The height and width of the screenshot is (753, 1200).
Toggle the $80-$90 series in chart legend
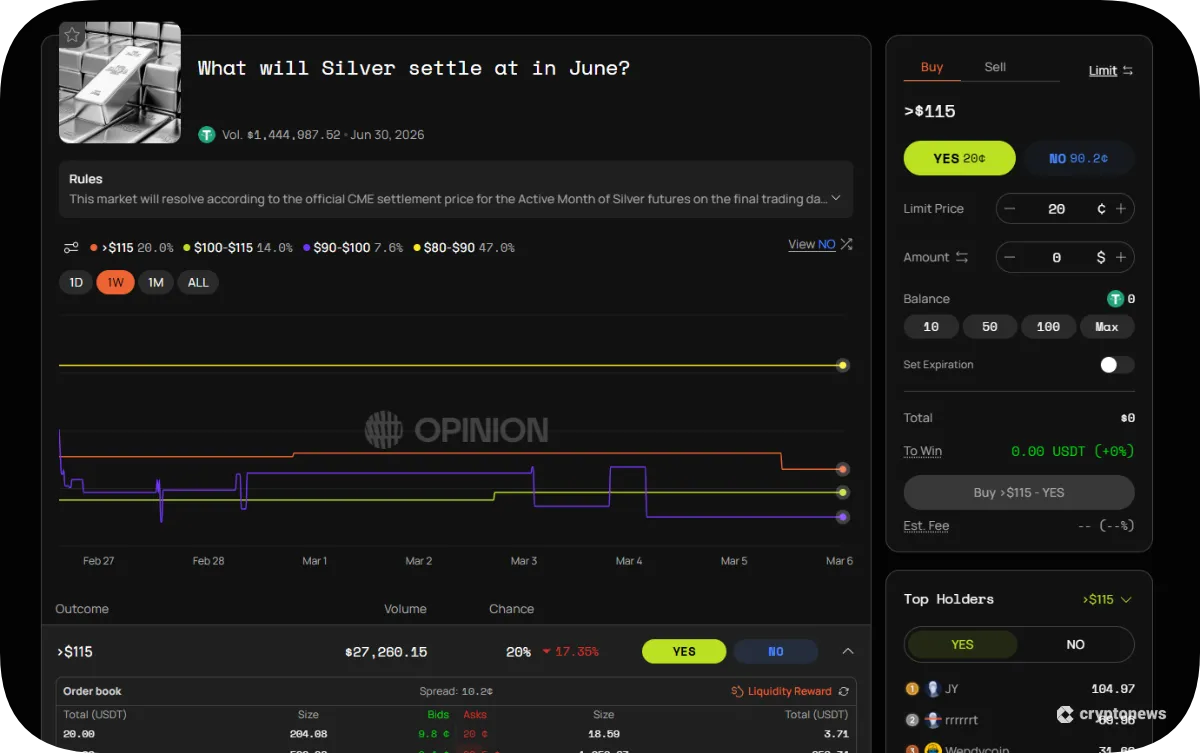464,247
